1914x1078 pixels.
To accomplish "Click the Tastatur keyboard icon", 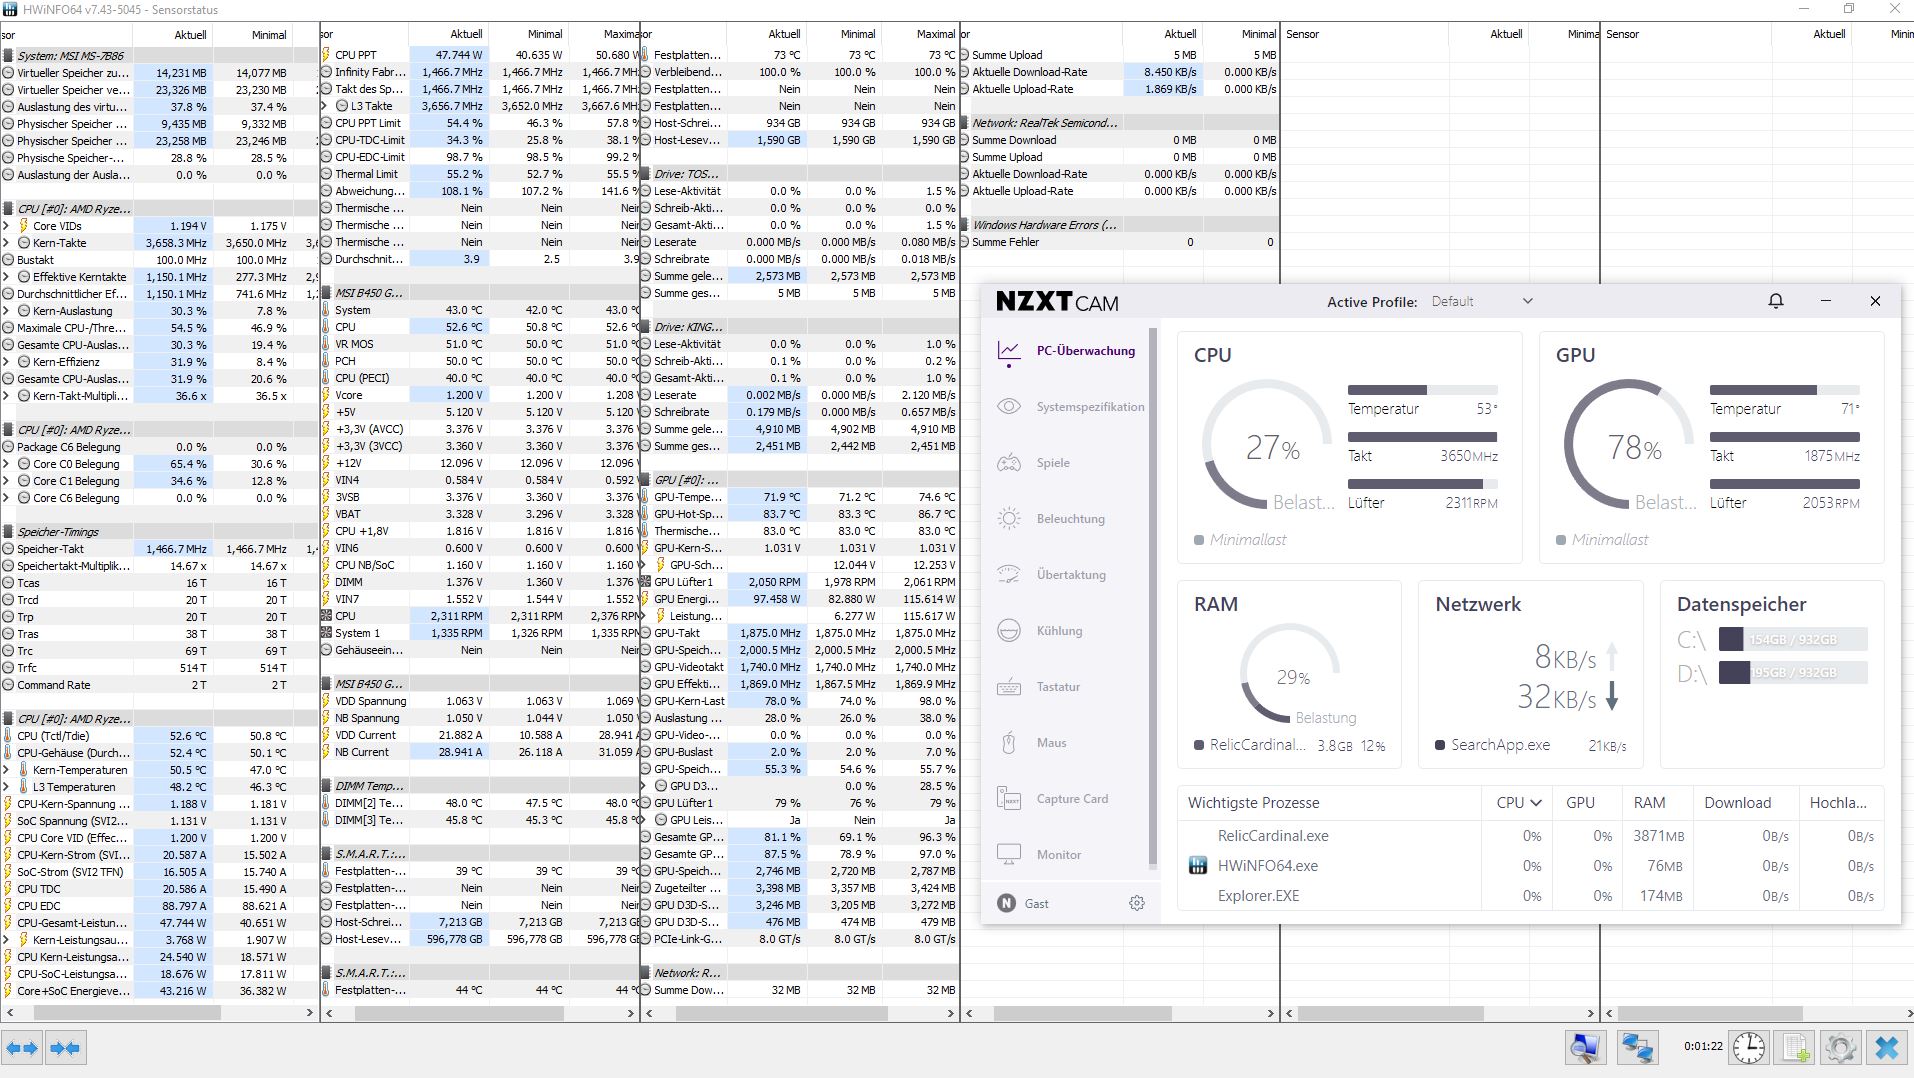I will coord(1009,687).
